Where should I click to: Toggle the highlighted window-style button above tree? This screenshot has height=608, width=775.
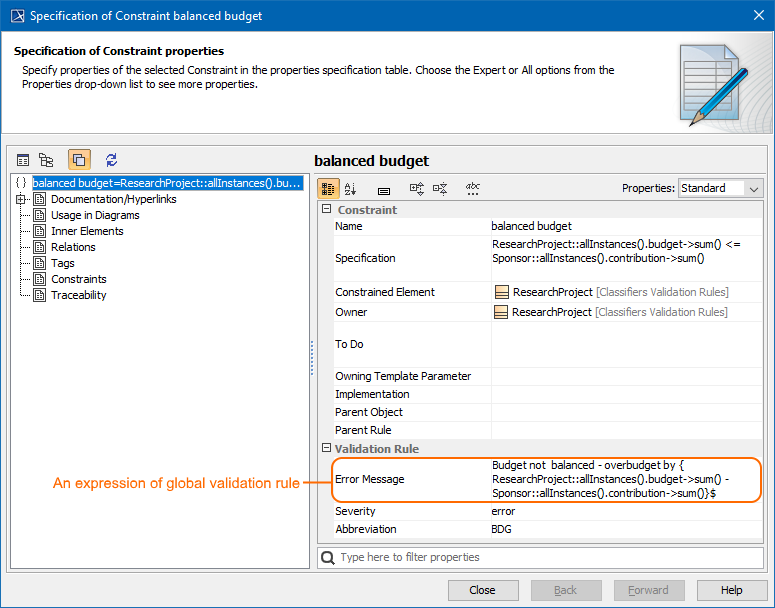click(79, 160)
